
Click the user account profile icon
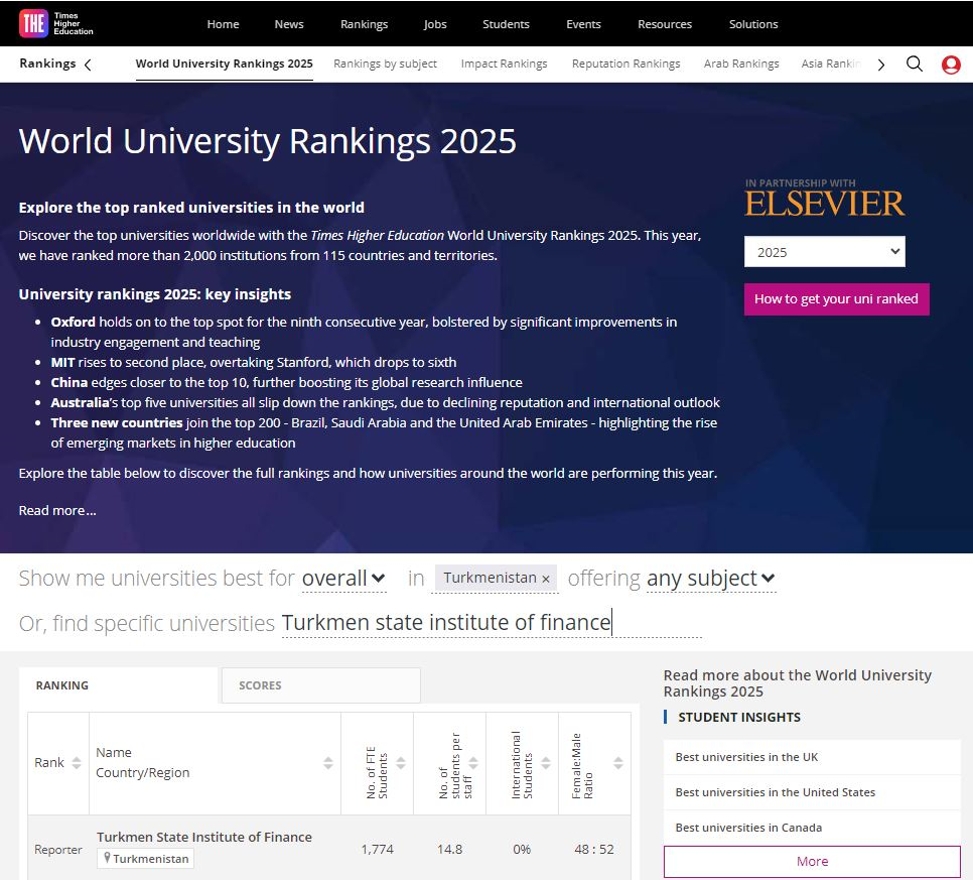pos(950,63)
